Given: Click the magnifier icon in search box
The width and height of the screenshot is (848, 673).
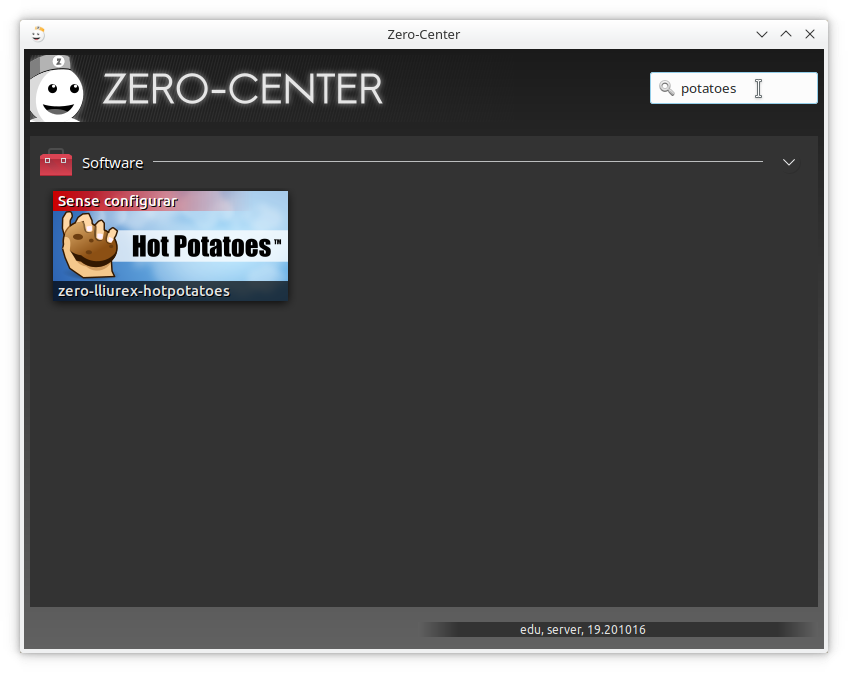Looking at the screenshot, I should point(666,88).
